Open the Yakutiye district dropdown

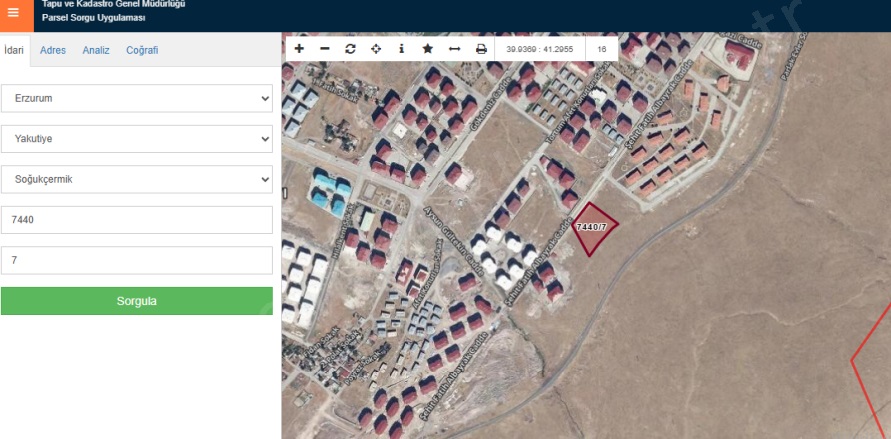point(137,139)
